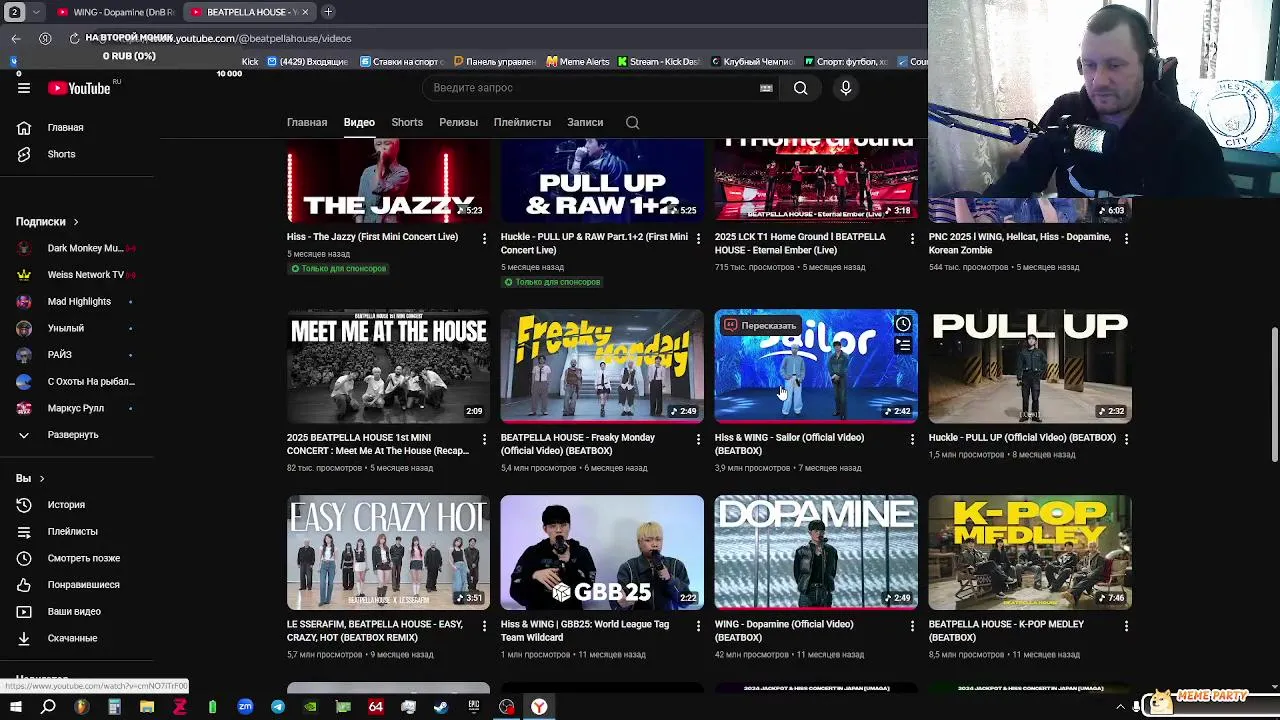
Task: Open Zoom app from taskbar
Action: [245, 707]
